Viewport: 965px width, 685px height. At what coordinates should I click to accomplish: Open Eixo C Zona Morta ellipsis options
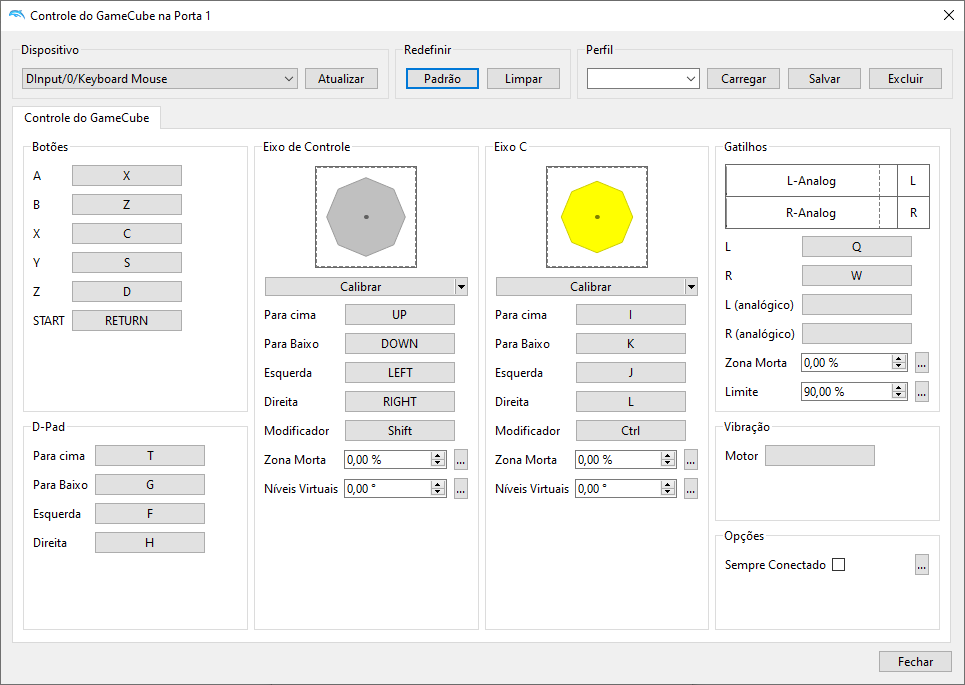pyautogui.click(x=691, y=459)
